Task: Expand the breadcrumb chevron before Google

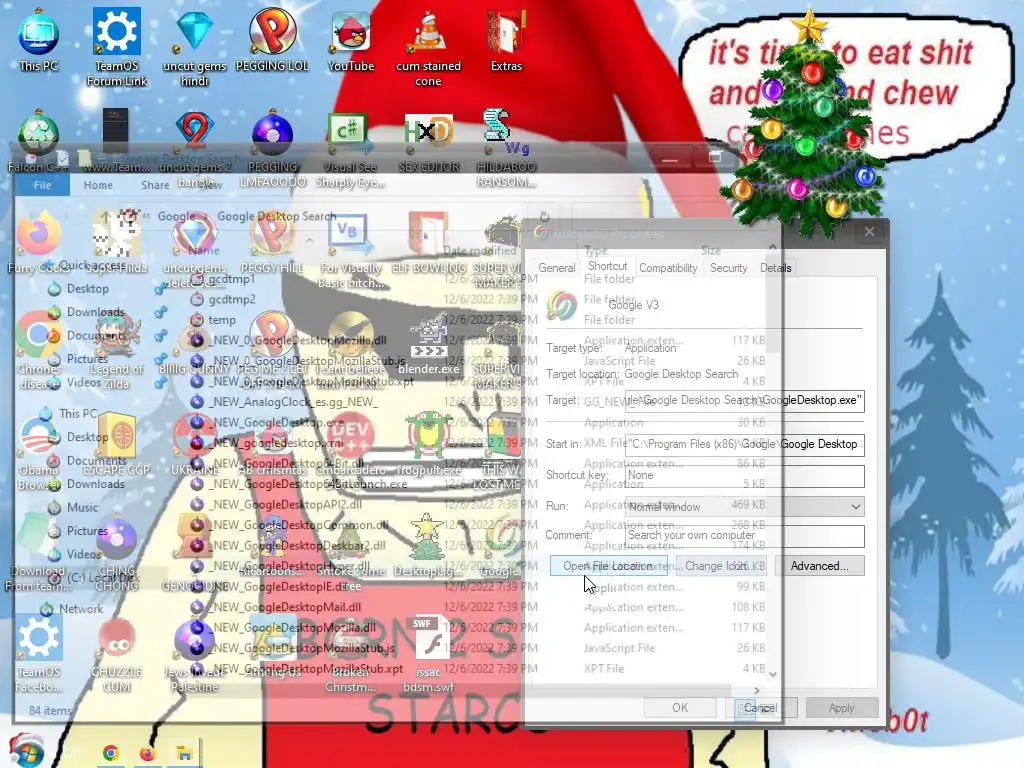Action: (x=147, y=216)
